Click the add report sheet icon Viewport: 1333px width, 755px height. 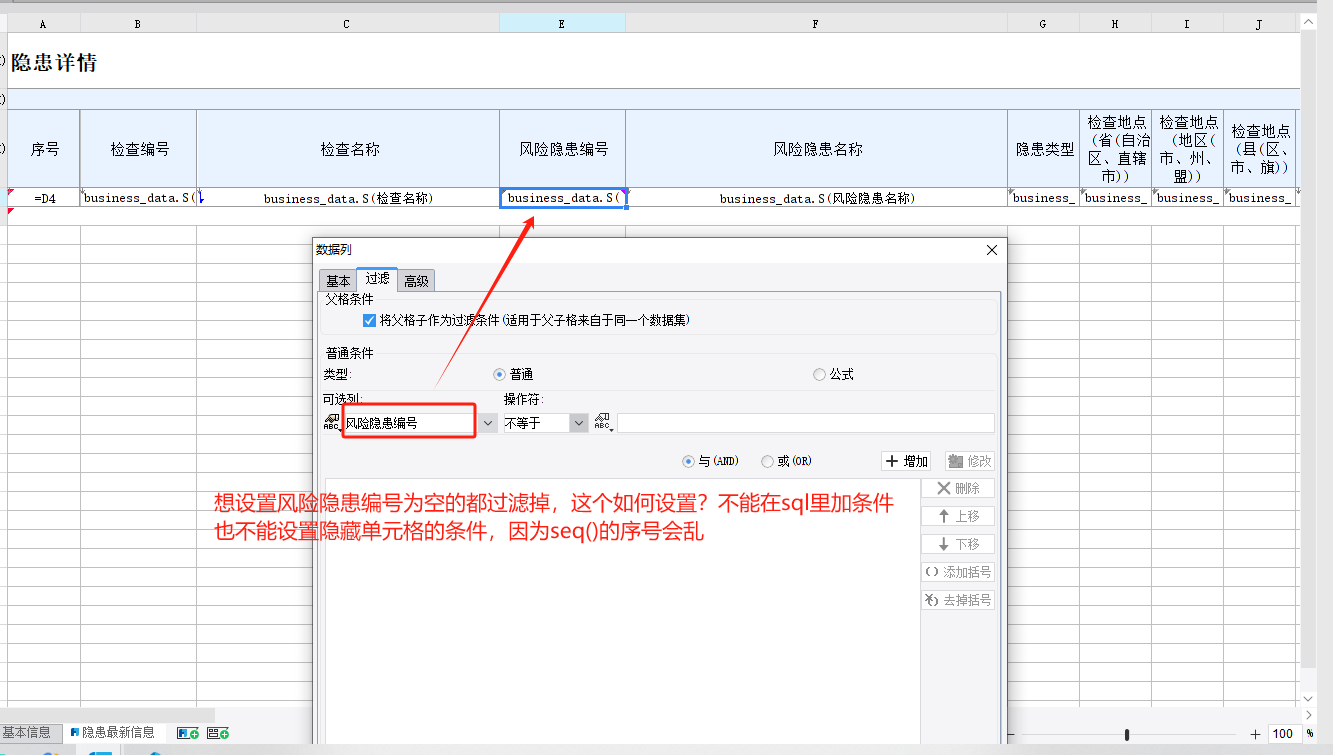(x=187, y=733)
